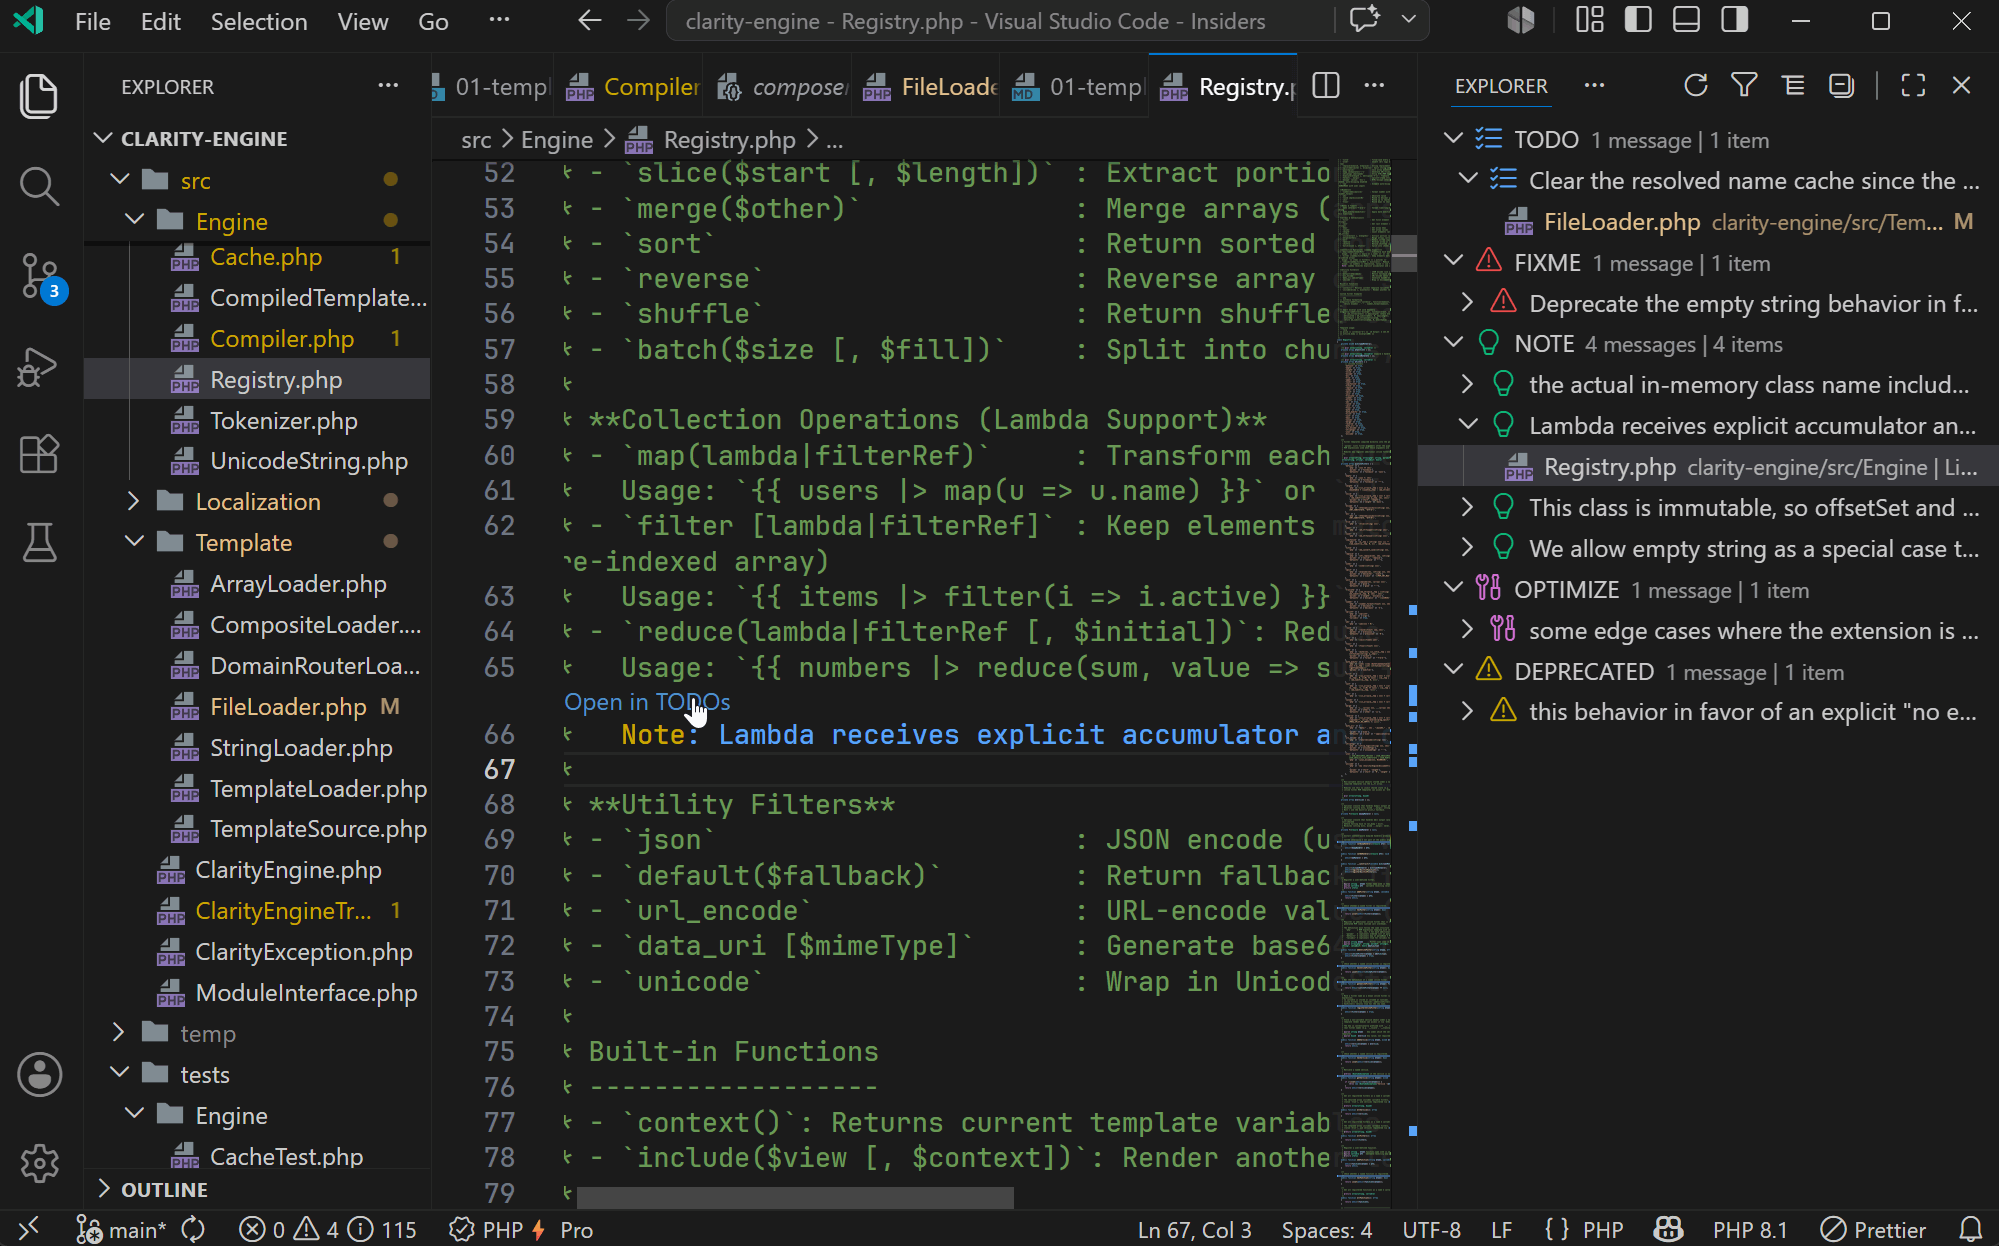Expand the Localization folder
1999x1246 pixels.
133,501
